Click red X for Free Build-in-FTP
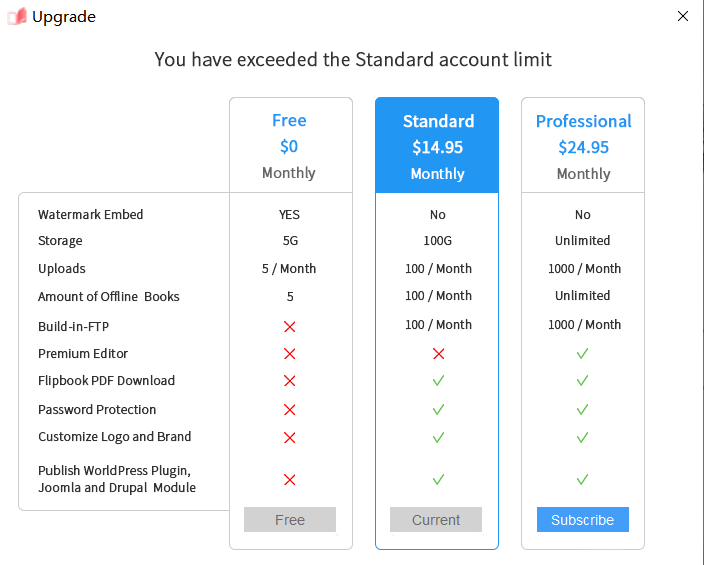 click(x=290, y=326)
